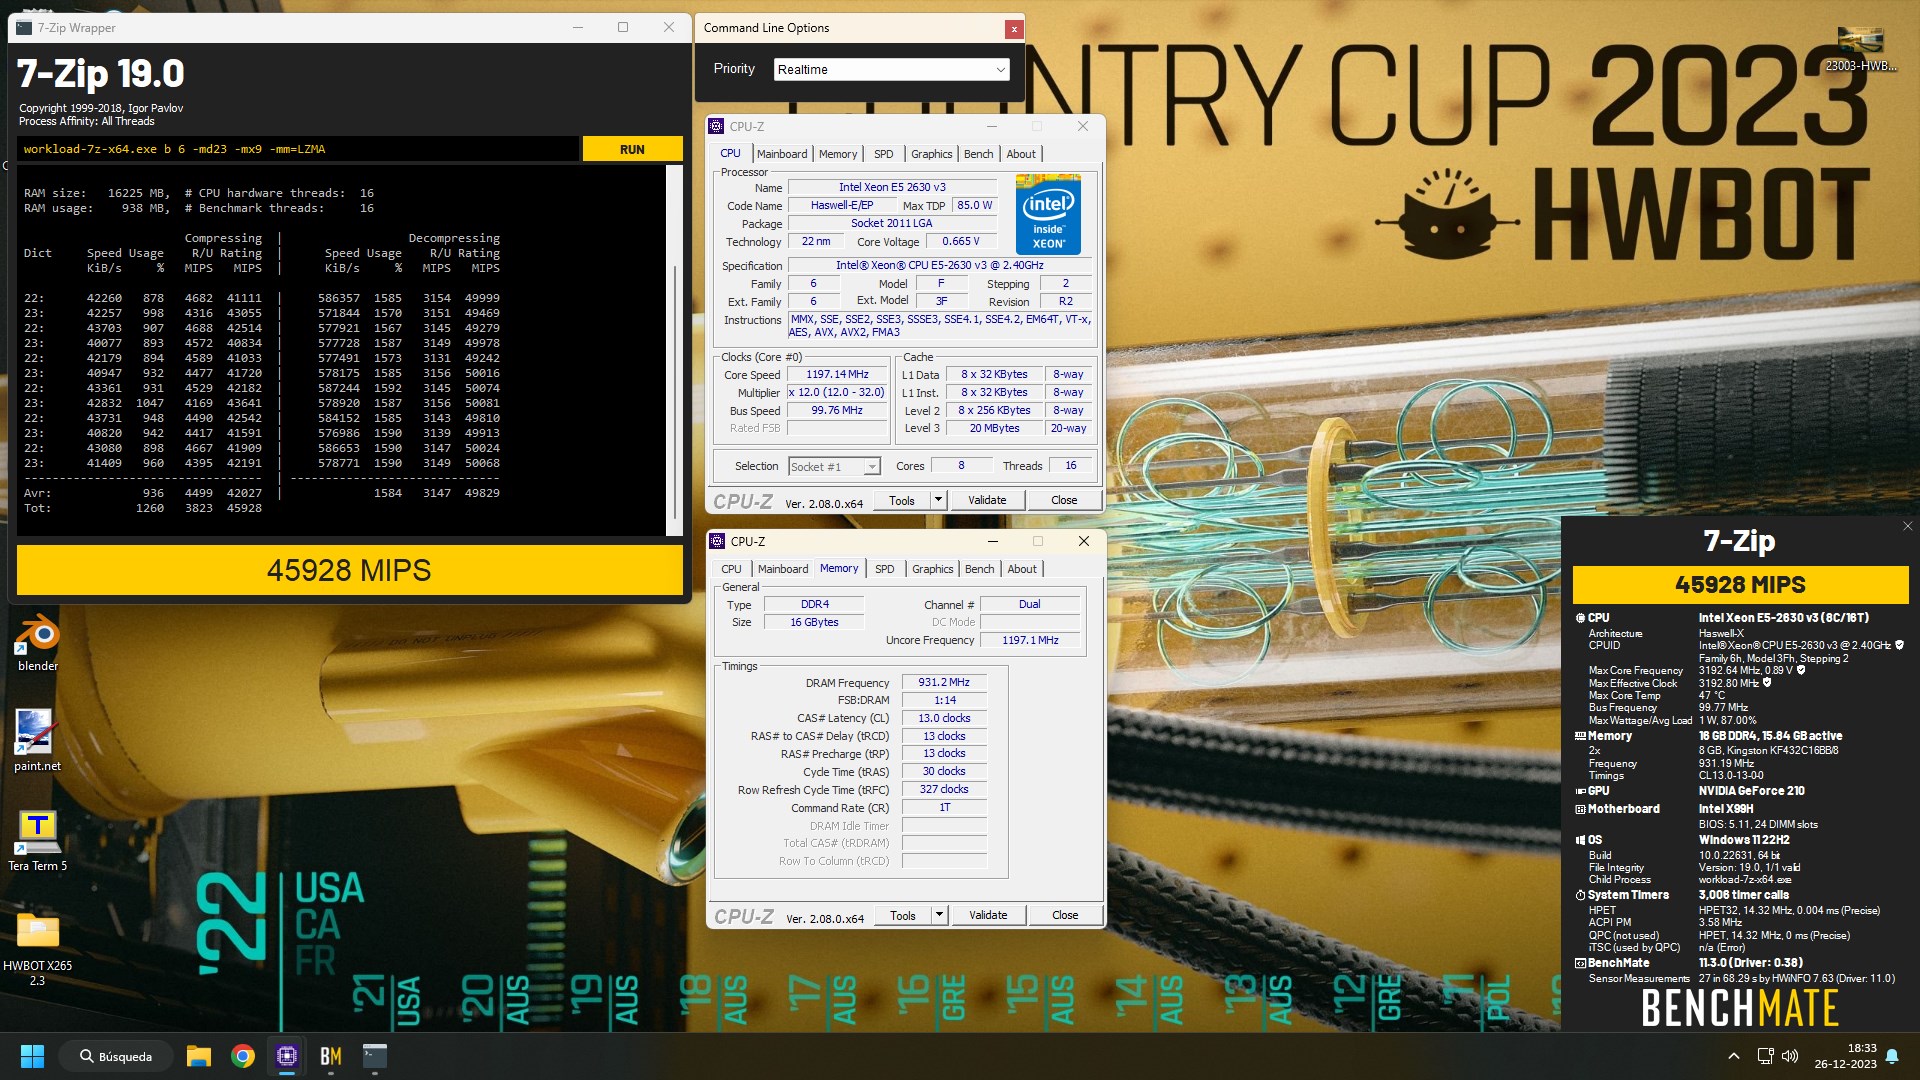Image resolution: width=1920 pixels, height=1080 pixels.
Task: Click the Multiplier x 12.0 value field
Action: 837,392
